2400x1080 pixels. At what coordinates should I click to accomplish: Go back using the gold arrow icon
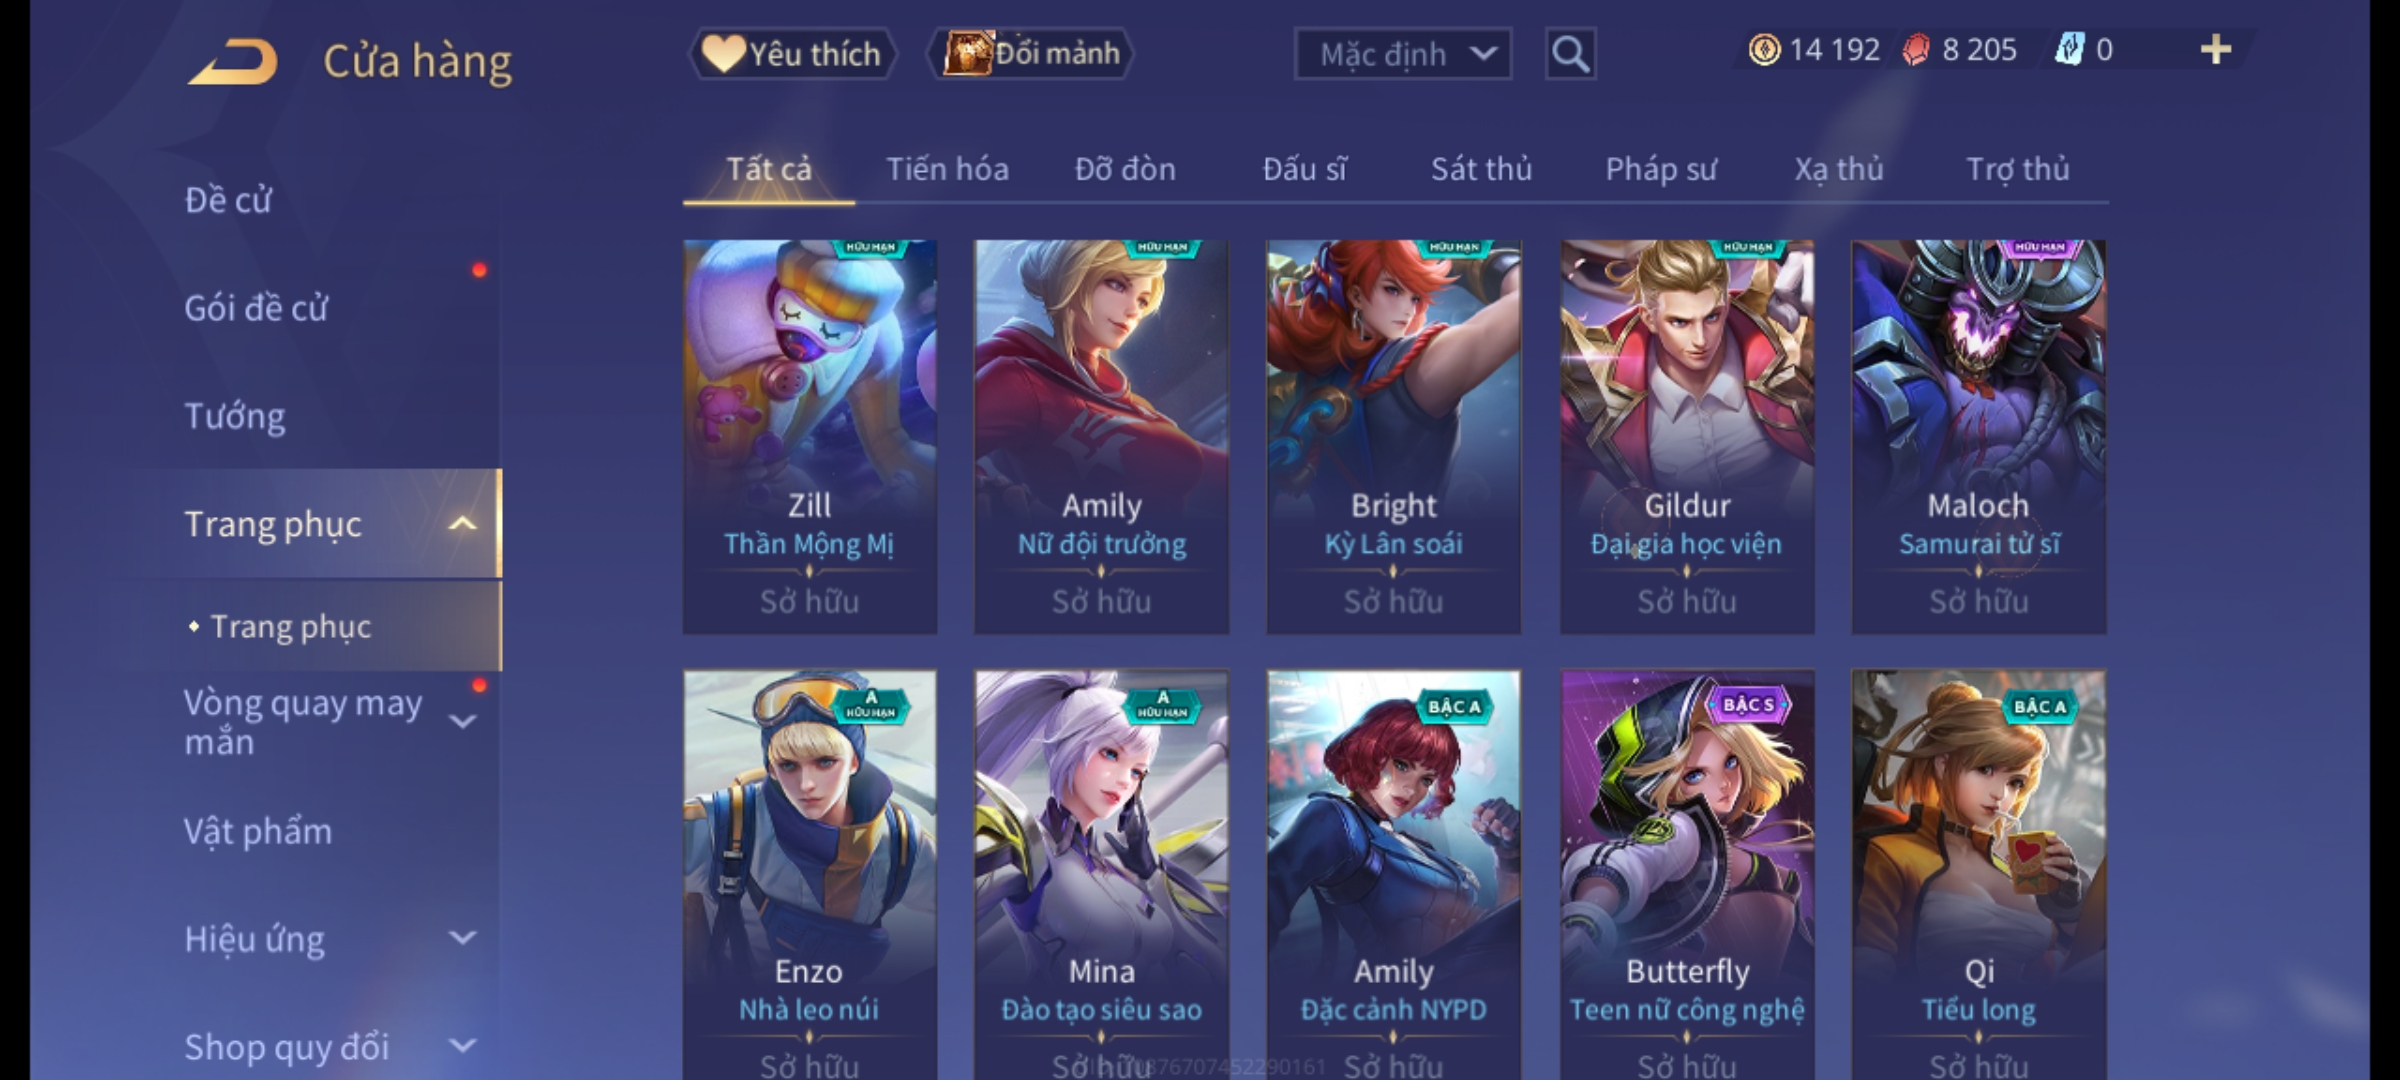coord(233,61)
